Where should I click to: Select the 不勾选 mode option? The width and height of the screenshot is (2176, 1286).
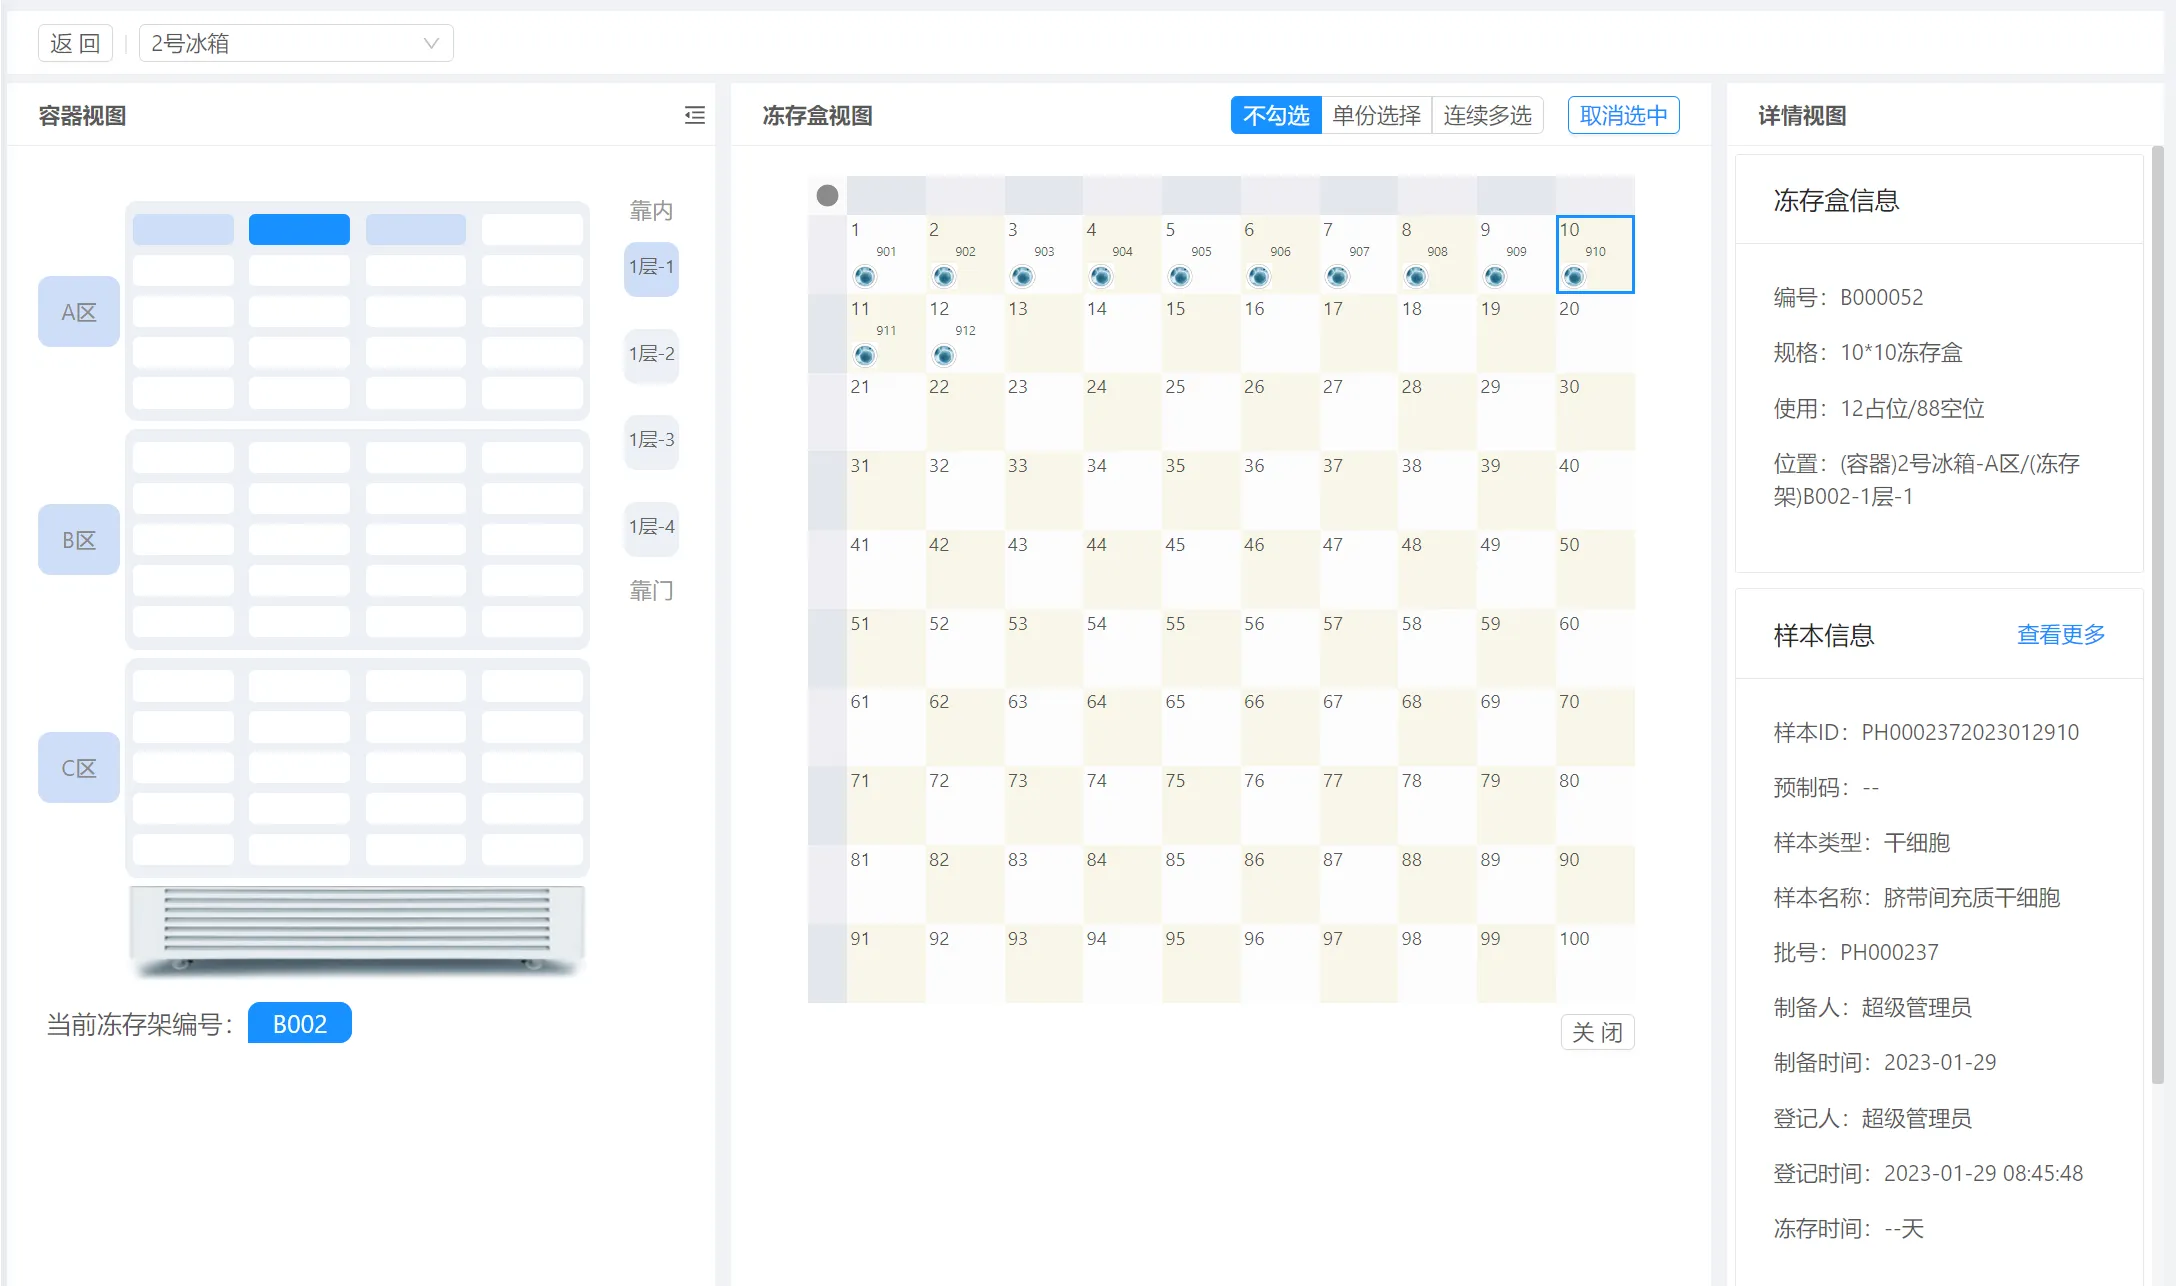1275,116
